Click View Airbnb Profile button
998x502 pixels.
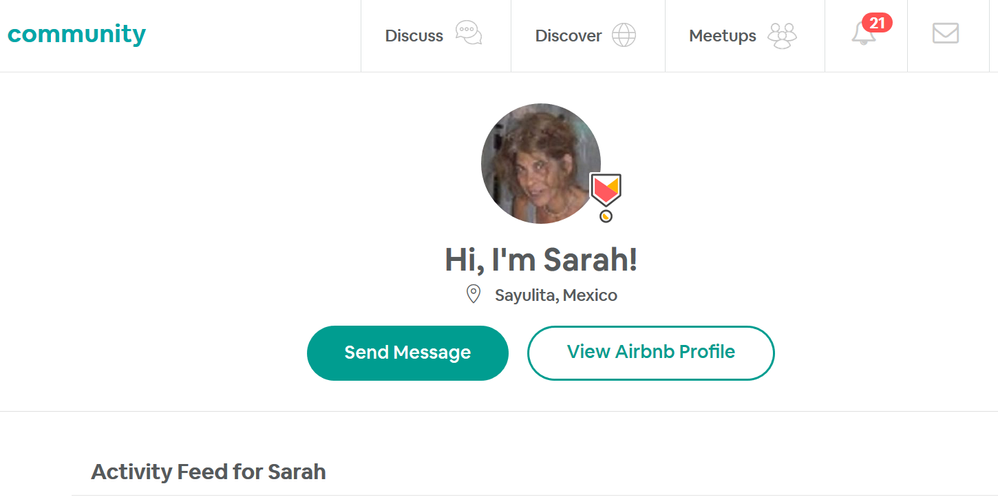click(x=651, y=352)
